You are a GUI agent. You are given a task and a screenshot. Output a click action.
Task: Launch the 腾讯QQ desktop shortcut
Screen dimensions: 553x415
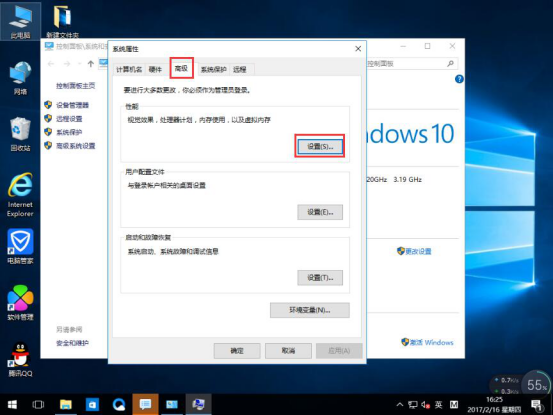tap(20, 359)
